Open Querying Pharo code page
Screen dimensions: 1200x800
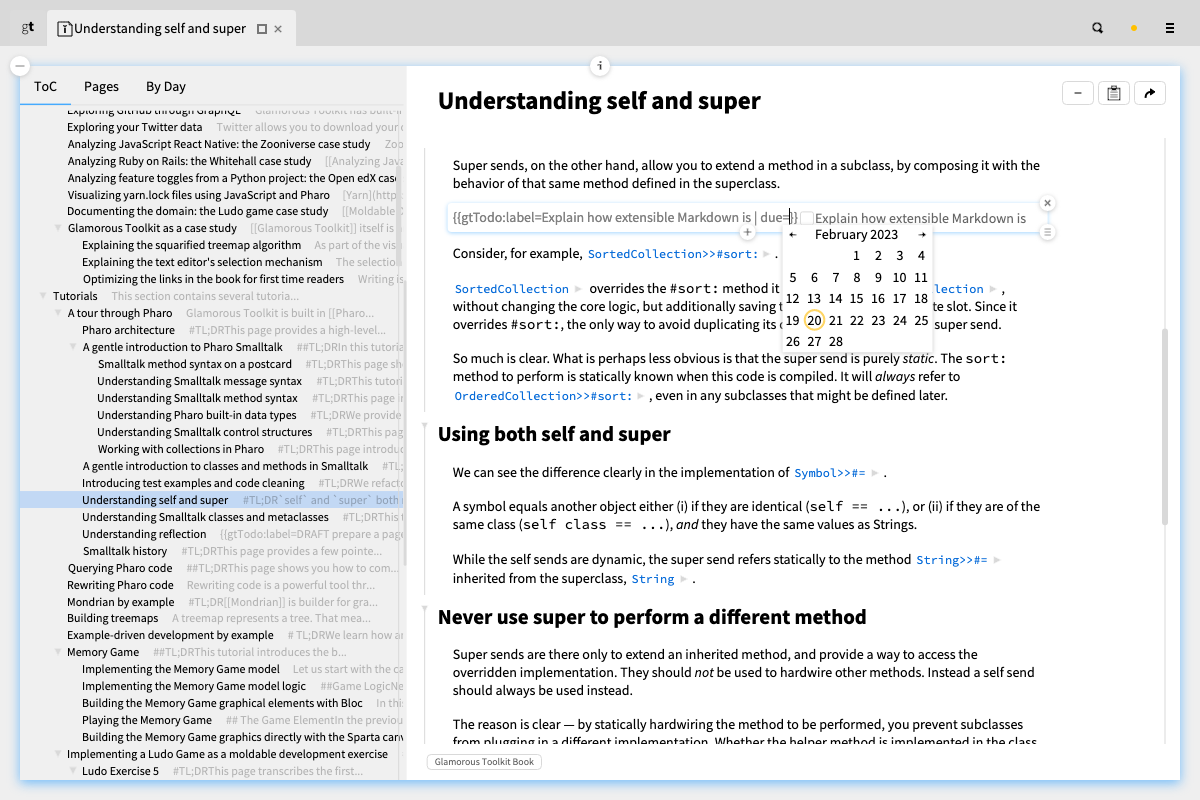pyautogui.click(x=120, y=568)
